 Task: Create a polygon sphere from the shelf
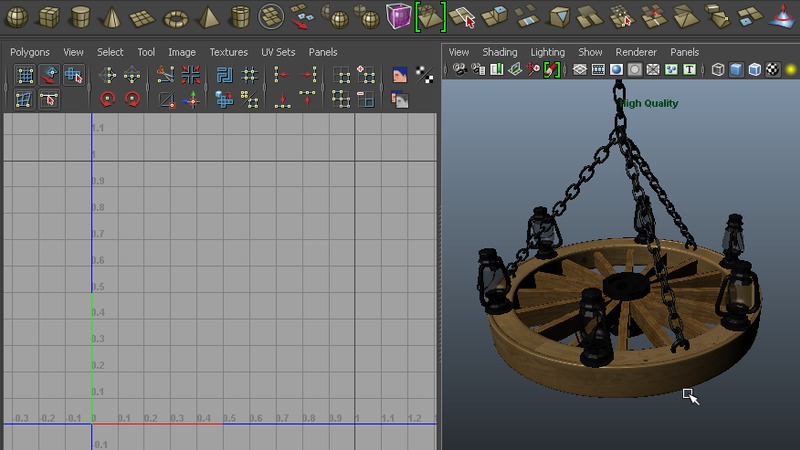tap(19, 17)
